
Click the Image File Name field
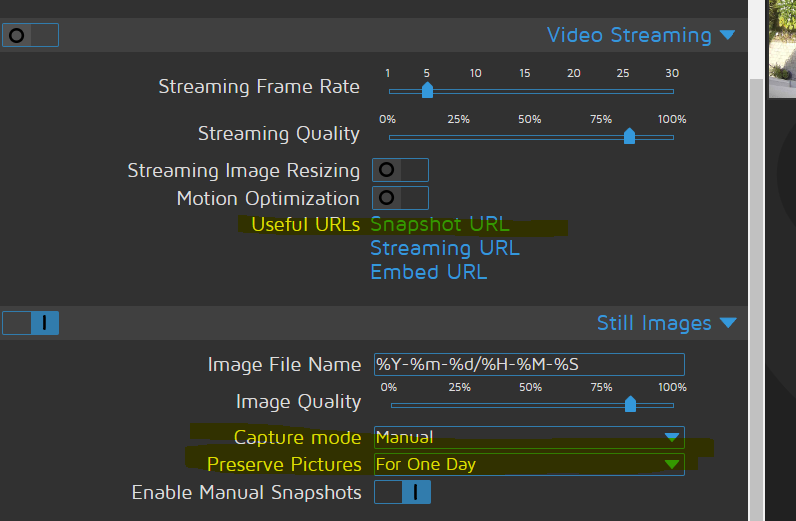[528, 364]
